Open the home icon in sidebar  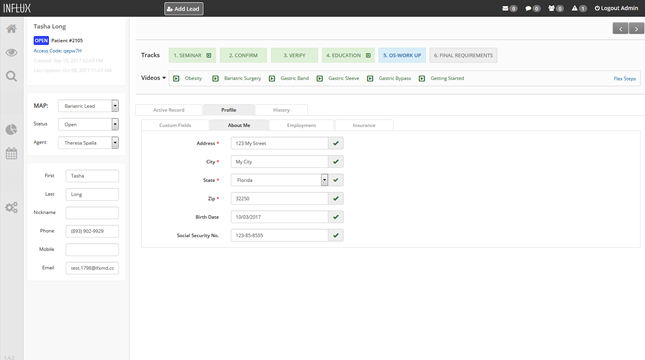click(x=12, y=28)
